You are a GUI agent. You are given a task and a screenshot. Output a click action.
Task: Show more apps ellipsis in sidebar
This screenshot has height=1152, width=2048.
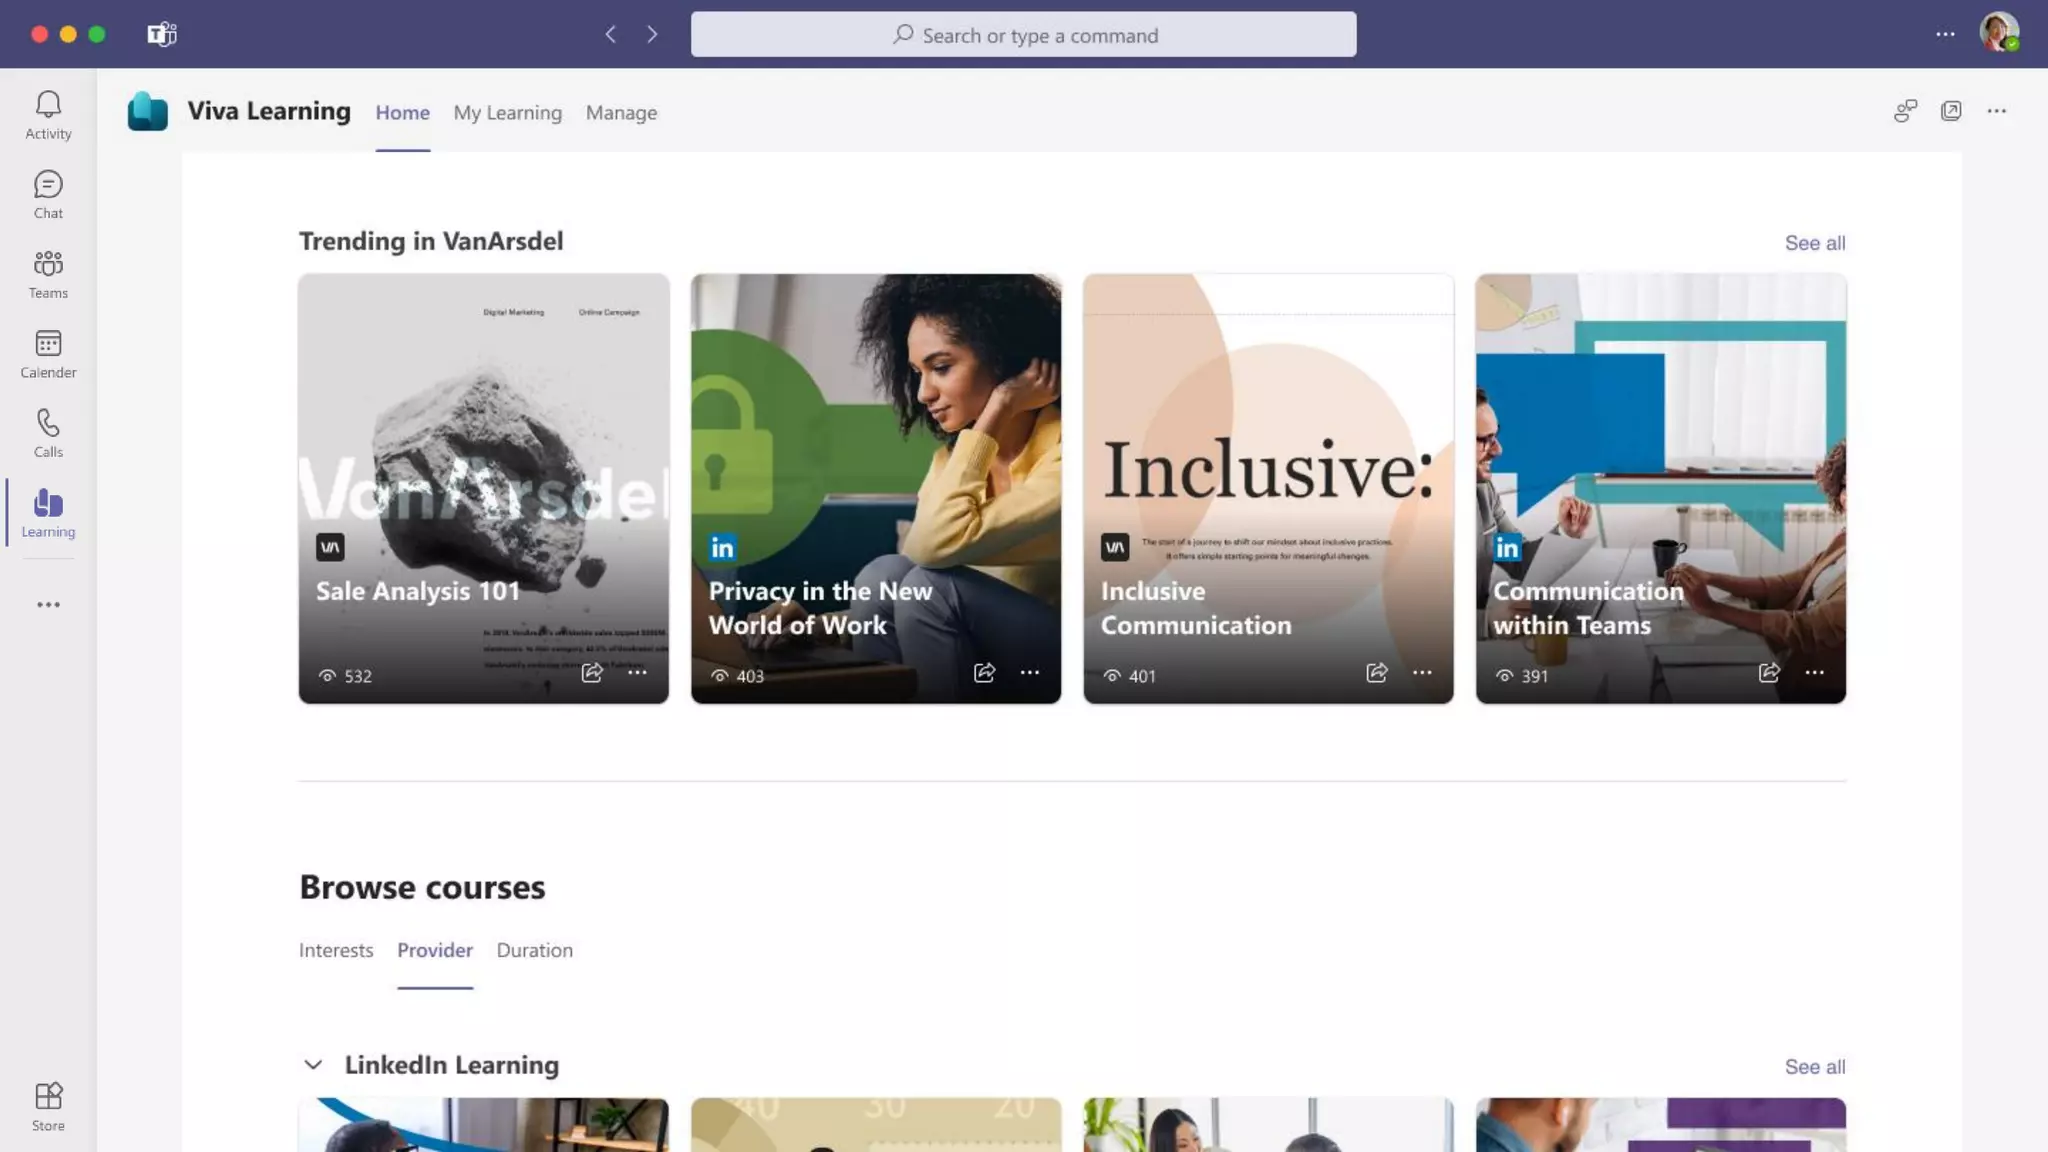tap(48, 605)
